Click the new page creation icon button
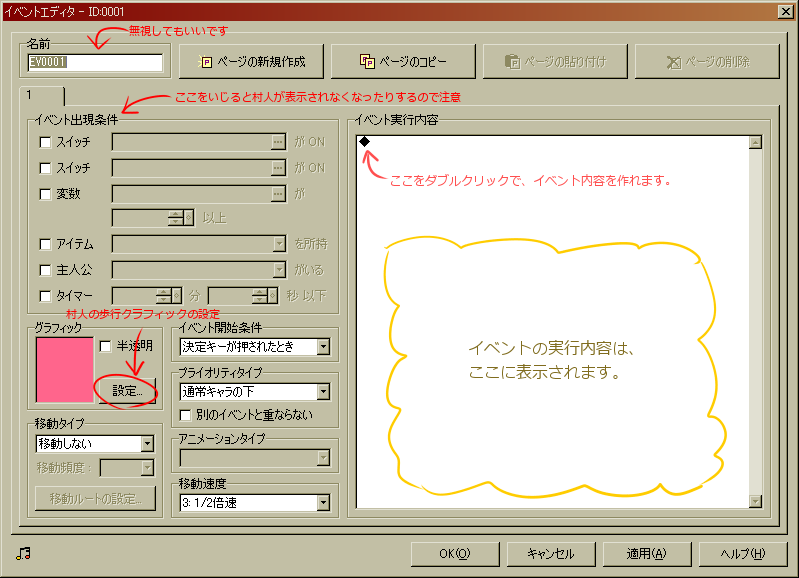 tap(249, 62)
